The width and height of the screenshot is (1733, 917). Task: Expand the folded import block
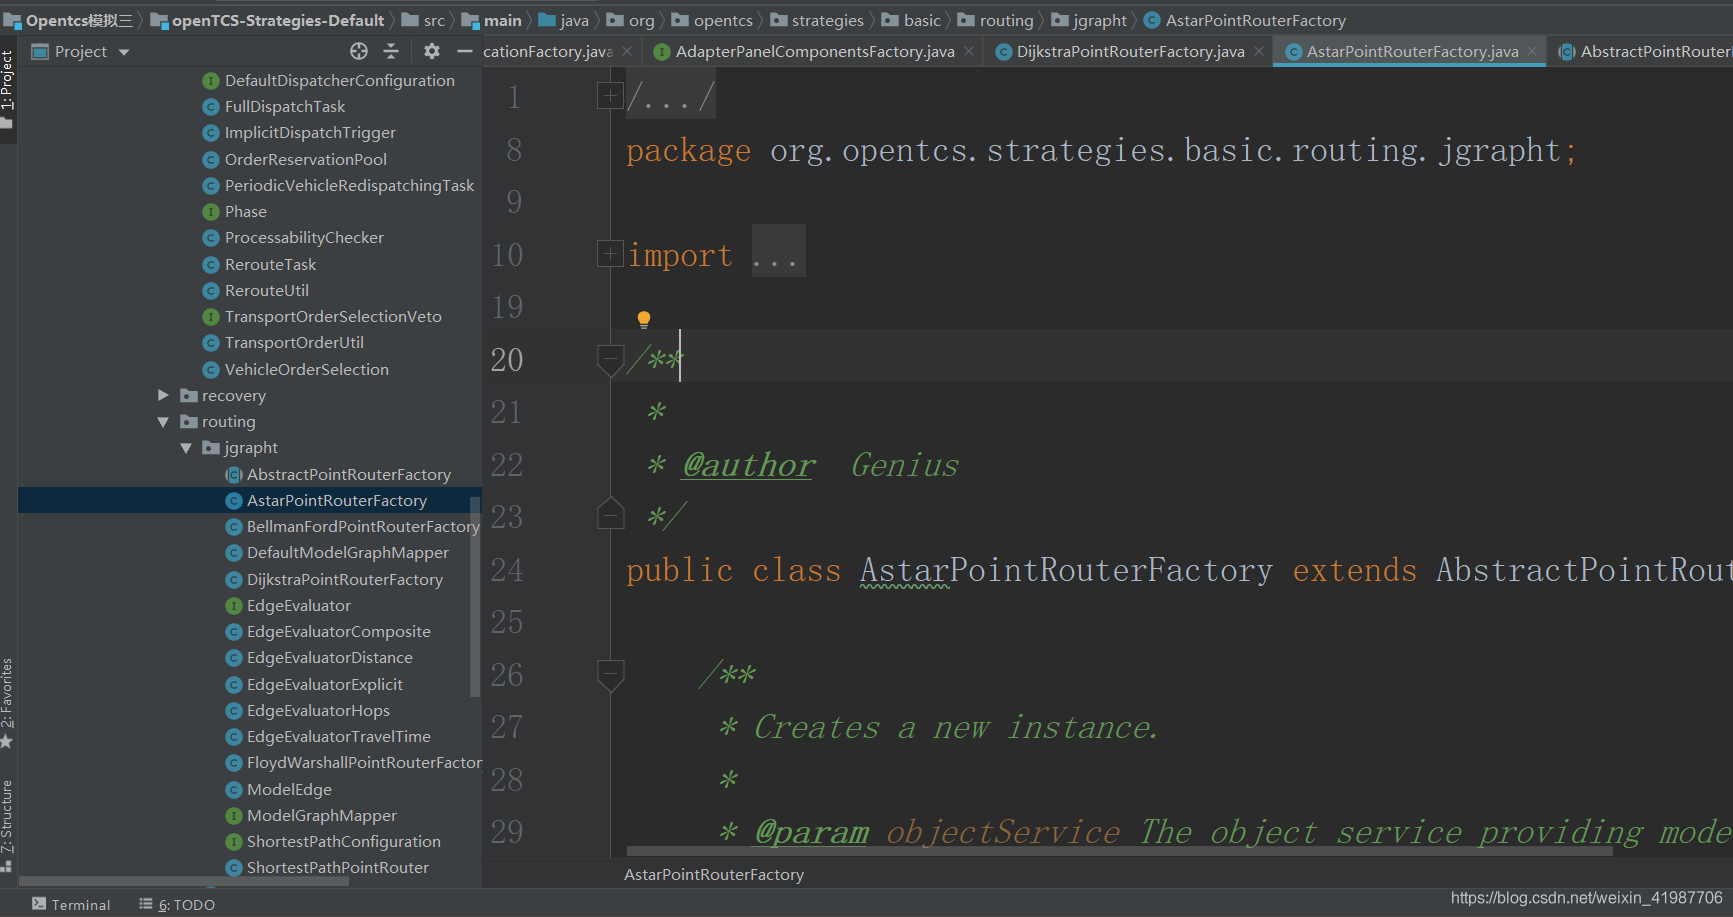(x=609, y=254)
